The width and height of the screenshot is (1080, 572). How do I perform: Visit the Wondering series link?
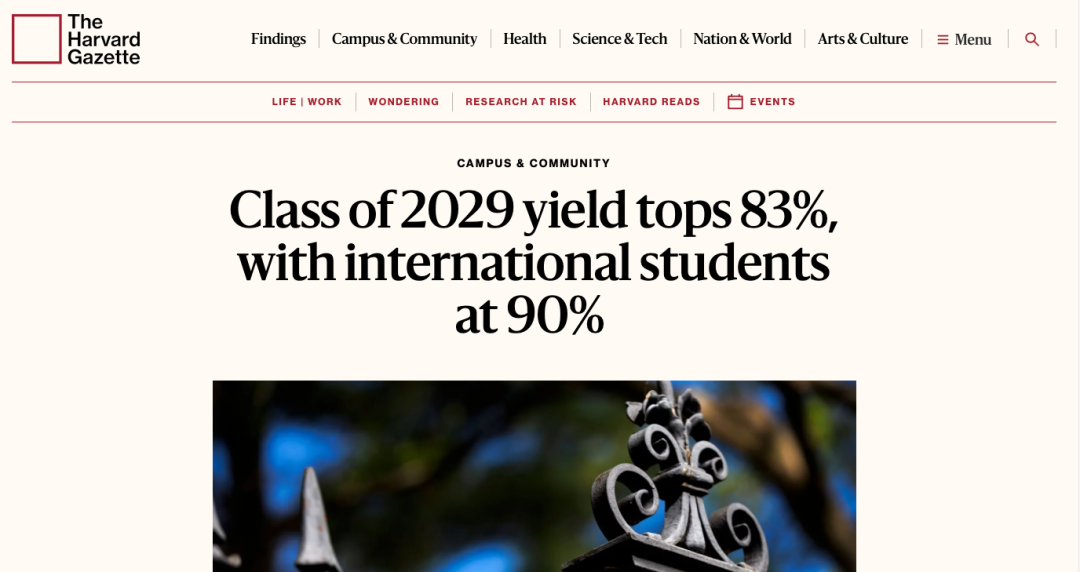pyautogui.click(x=403, y=102)
